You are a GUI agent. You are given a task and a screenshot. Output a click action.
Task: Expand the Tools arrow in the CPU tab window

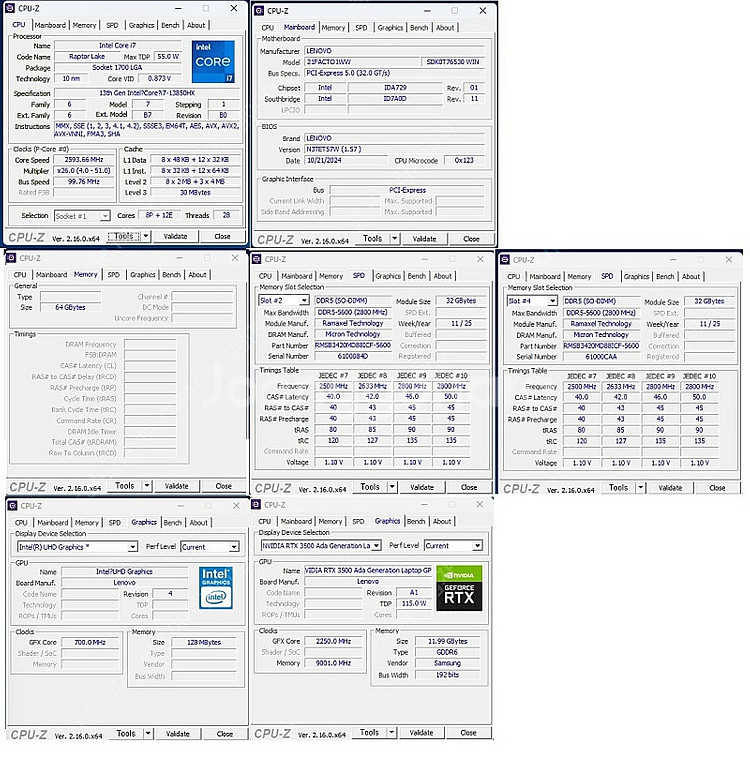[146, 236]
